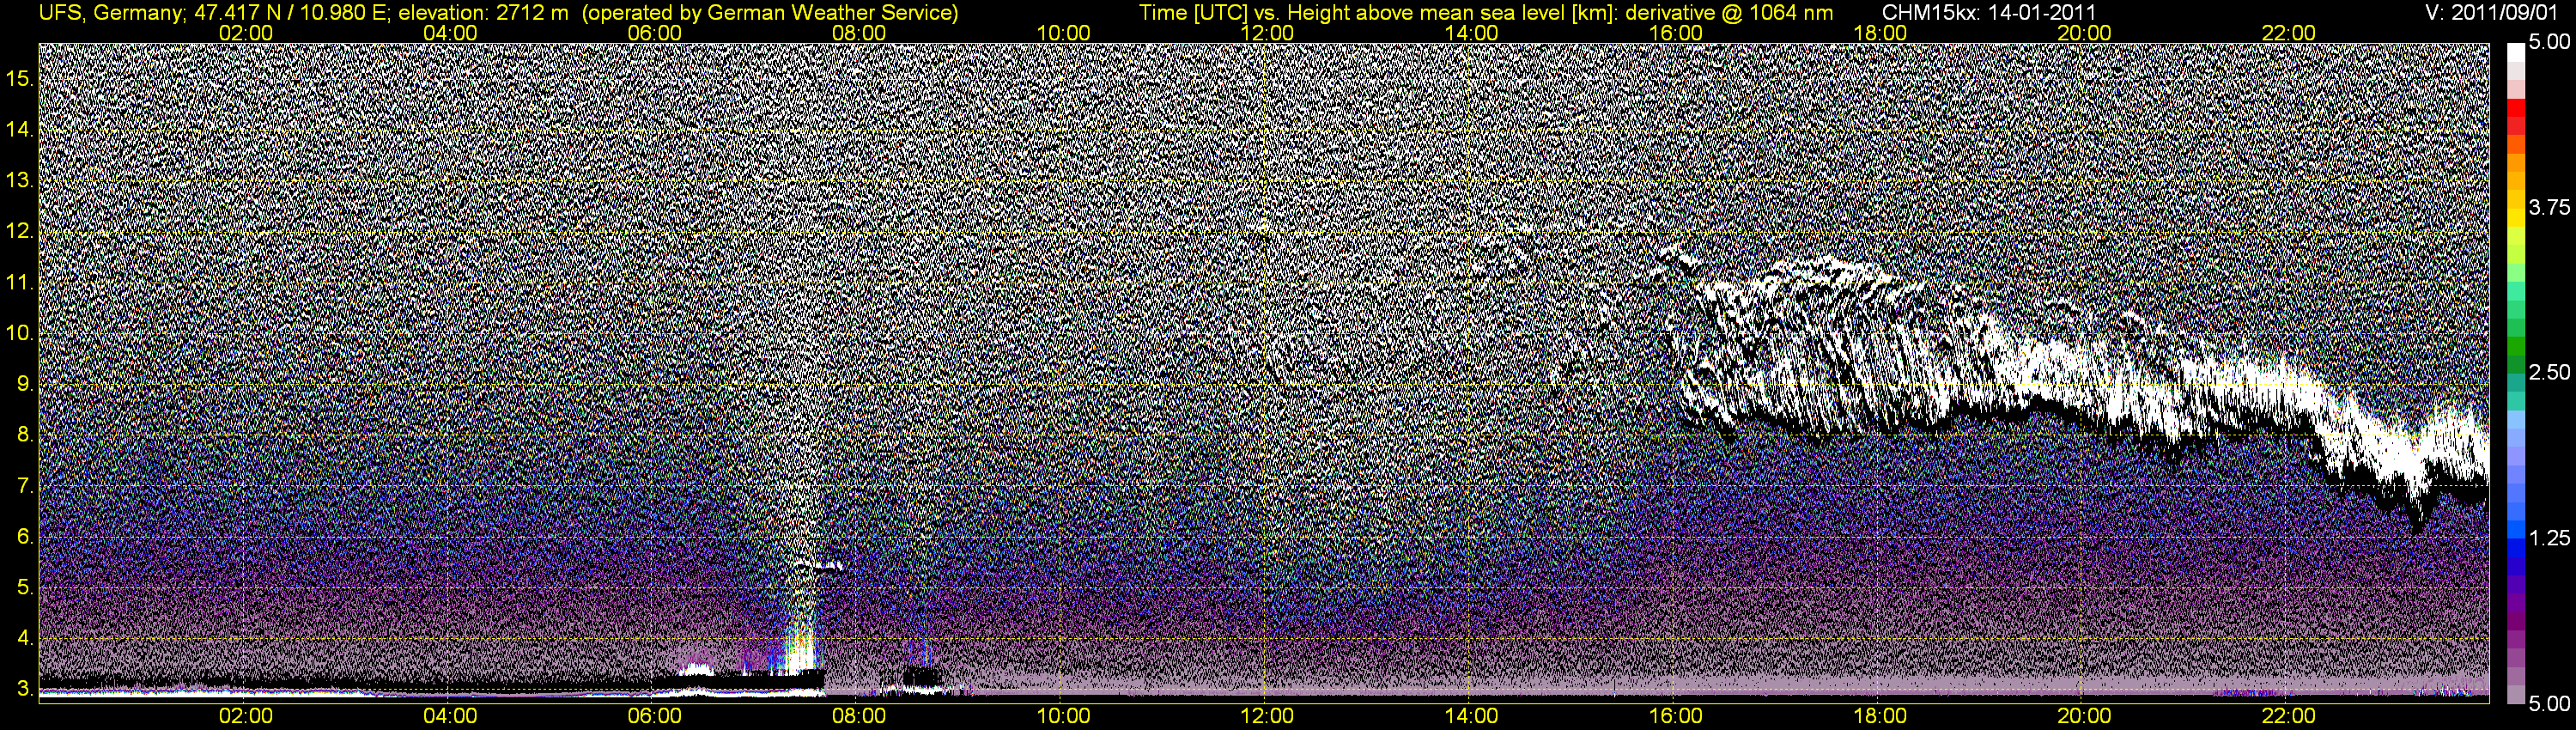
Task: Click the '14.' height axis label
Action: click(20, 129)
